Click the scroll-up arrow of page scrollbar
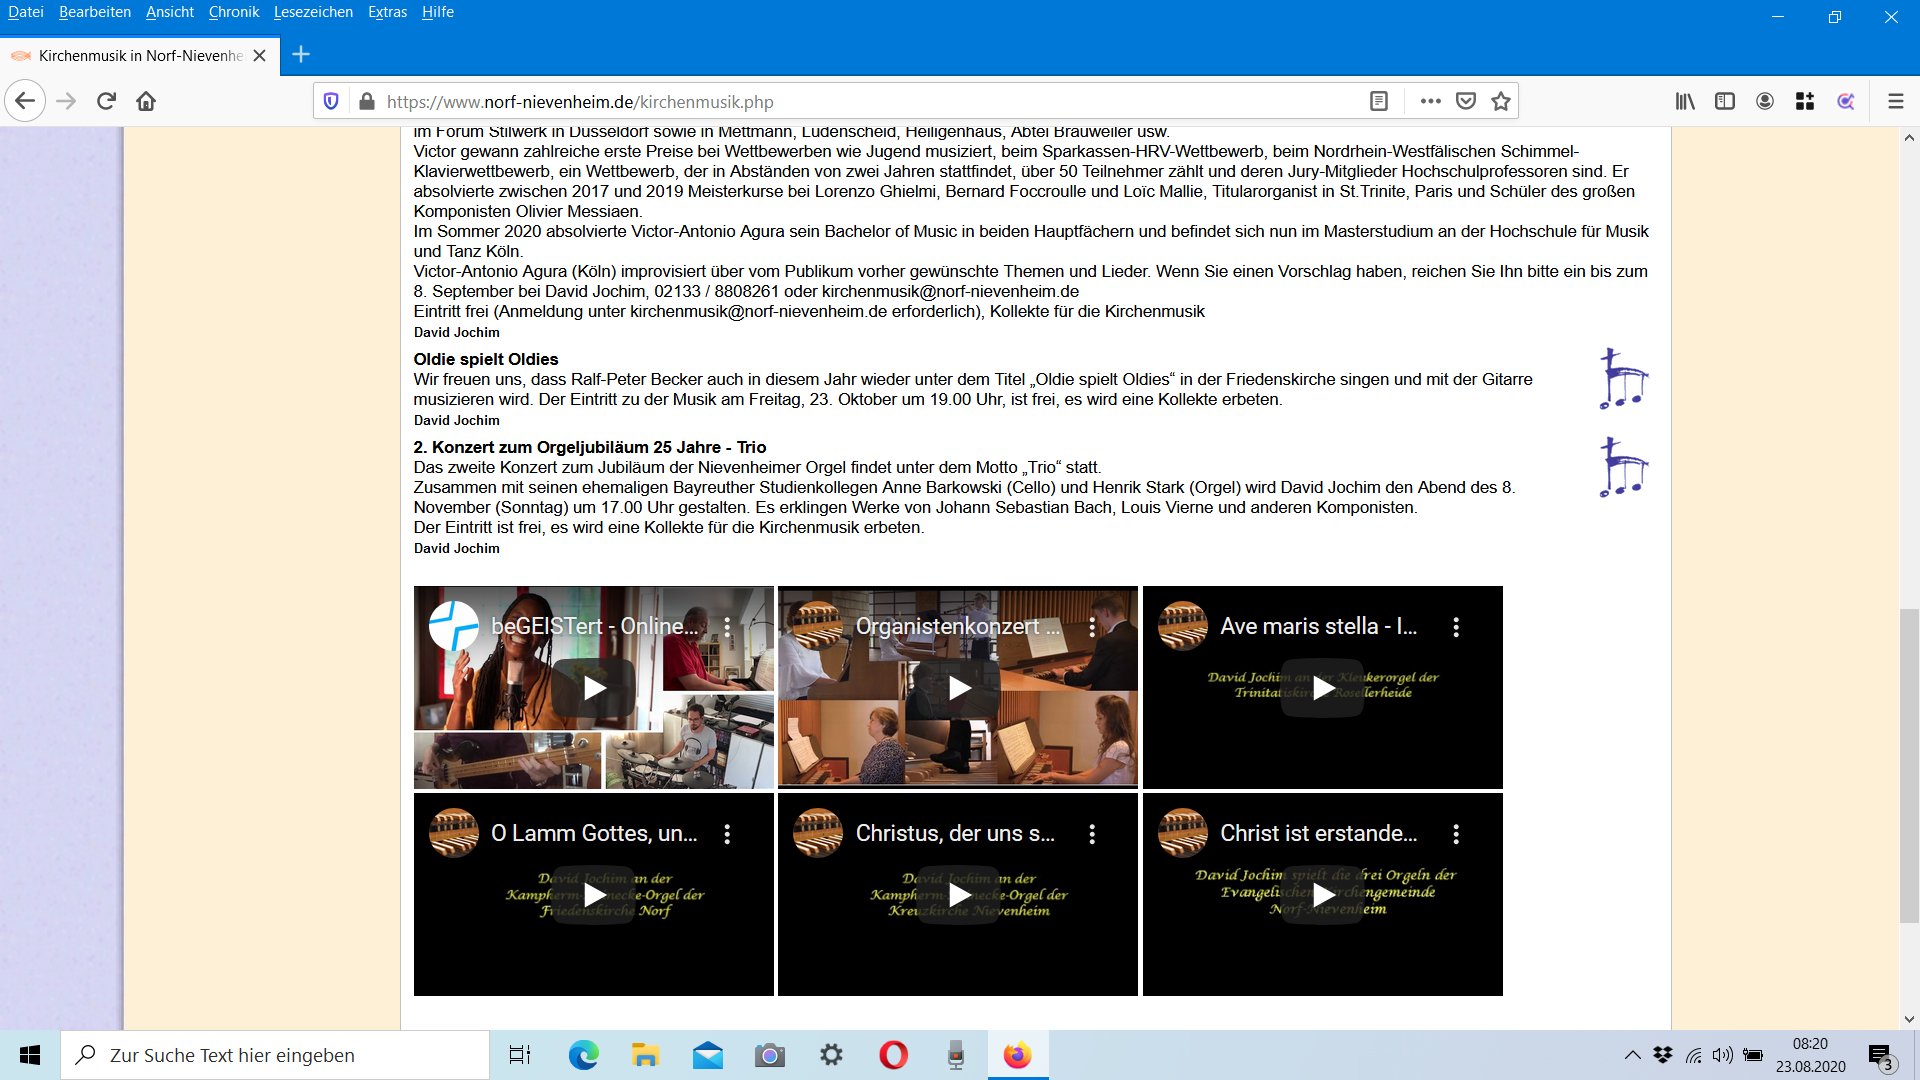 pyautogui.click(x=1909, y=138)
